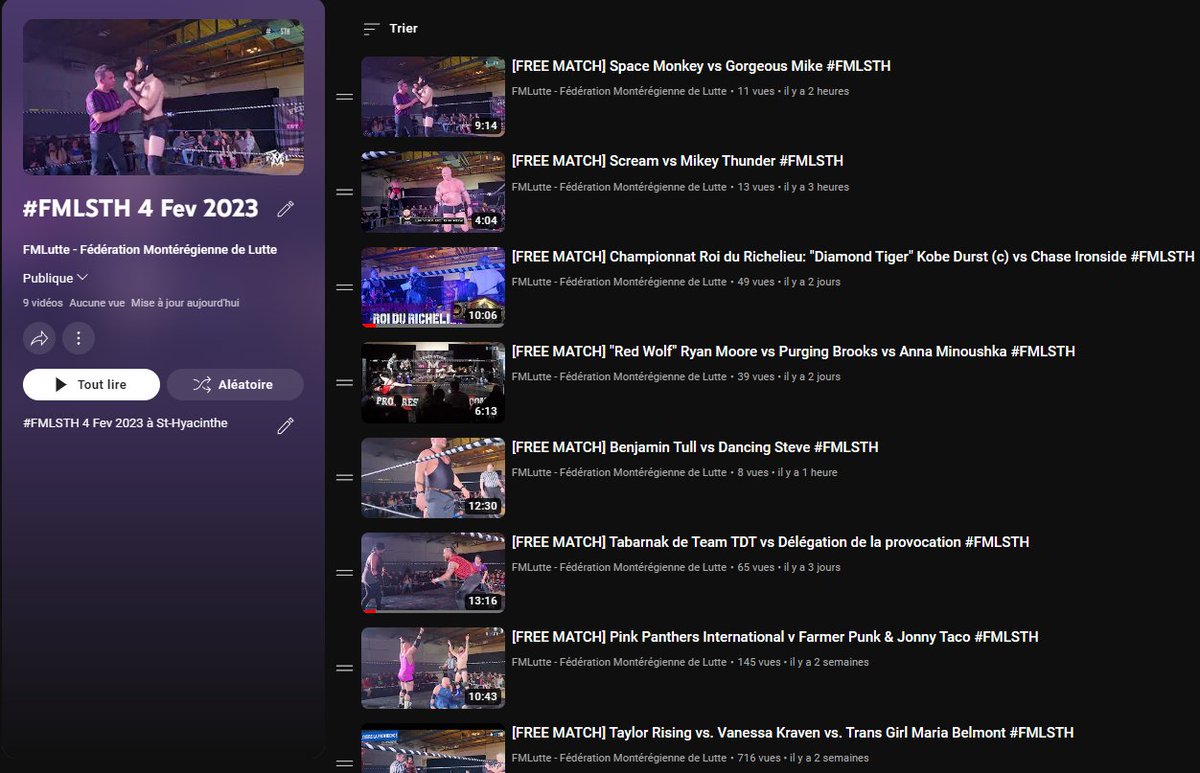Shuffle playlist with Aléatoire button
The height and width of the screenshot is (773, 1200).
(x=235, y=385)
